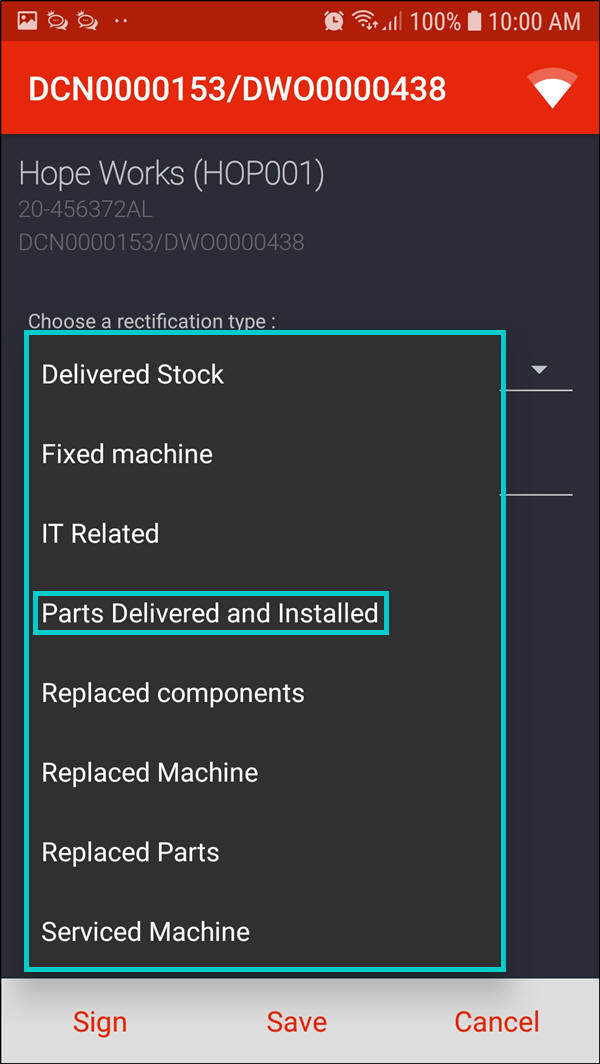This screenshot has width=600, height=1064.
Task: Tap the white Wi-Fi icon in the red header
Action: pos(554,88)
